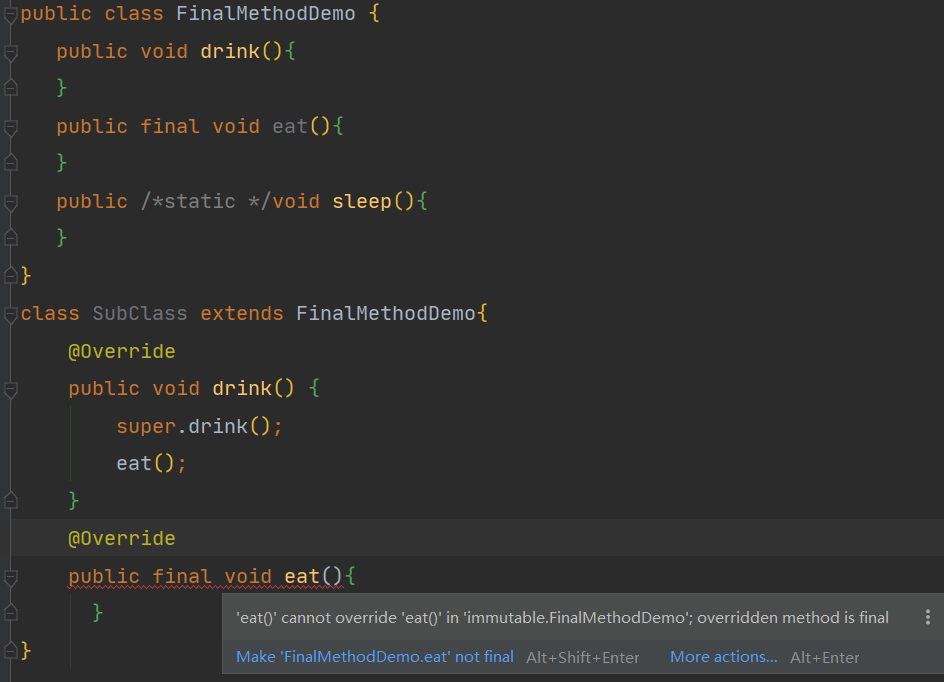Screen dimensions: 944x682
Task: Click the @Override annotation above eat()
Action: [x=122, y=538]
